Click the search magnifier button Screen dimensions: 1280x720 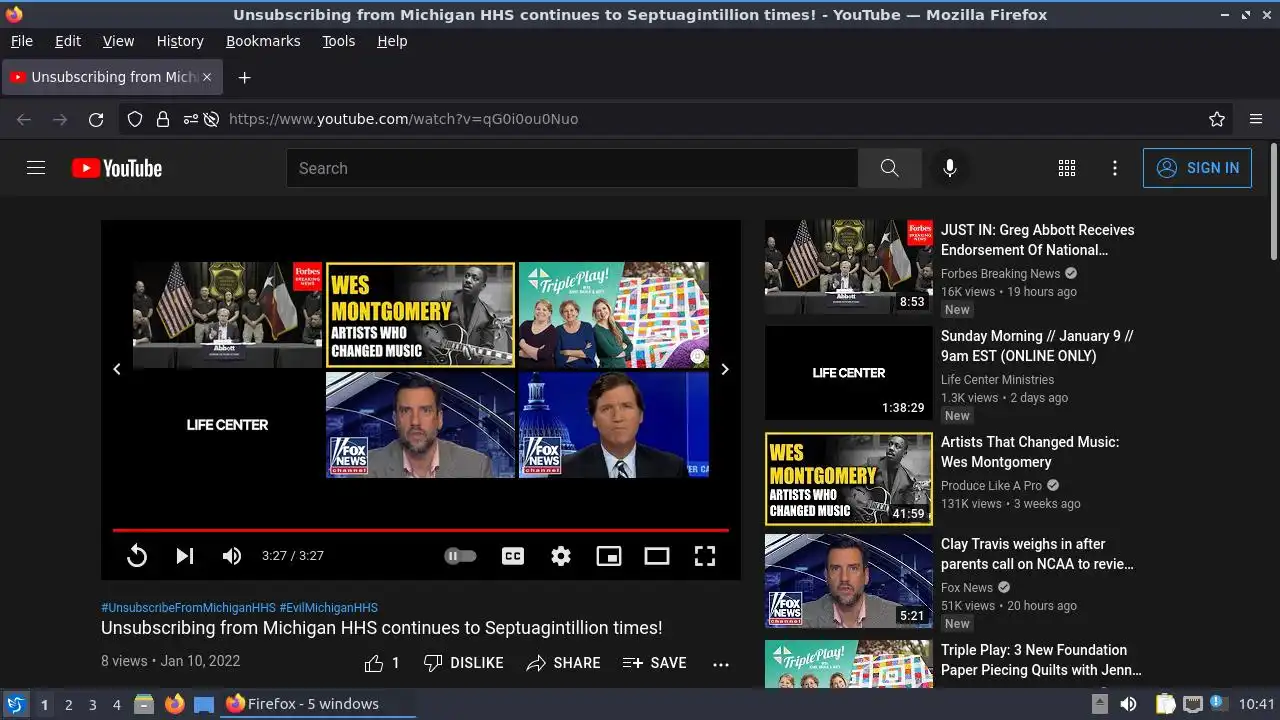(889, 168)
